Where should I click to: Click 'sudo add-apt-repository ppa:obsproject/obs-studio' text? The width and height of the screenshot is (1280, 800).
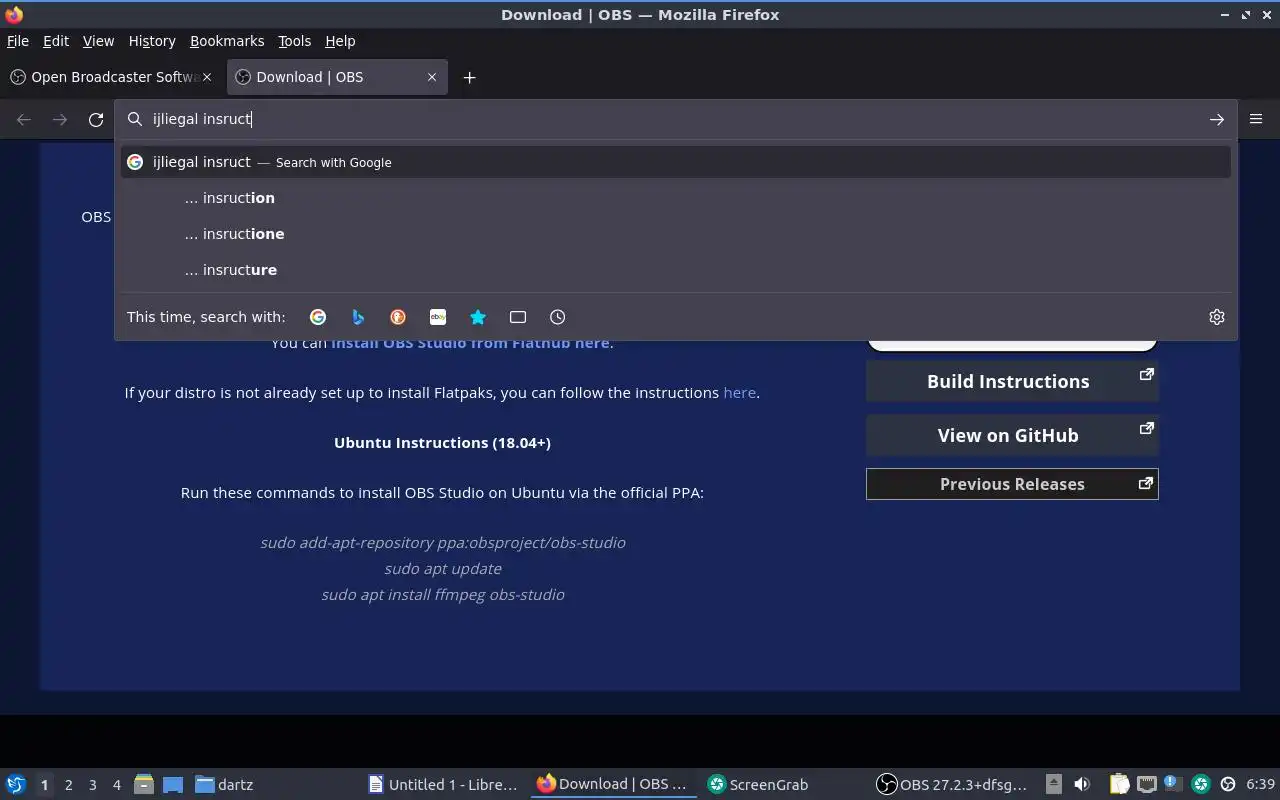(x=443, y=542)
